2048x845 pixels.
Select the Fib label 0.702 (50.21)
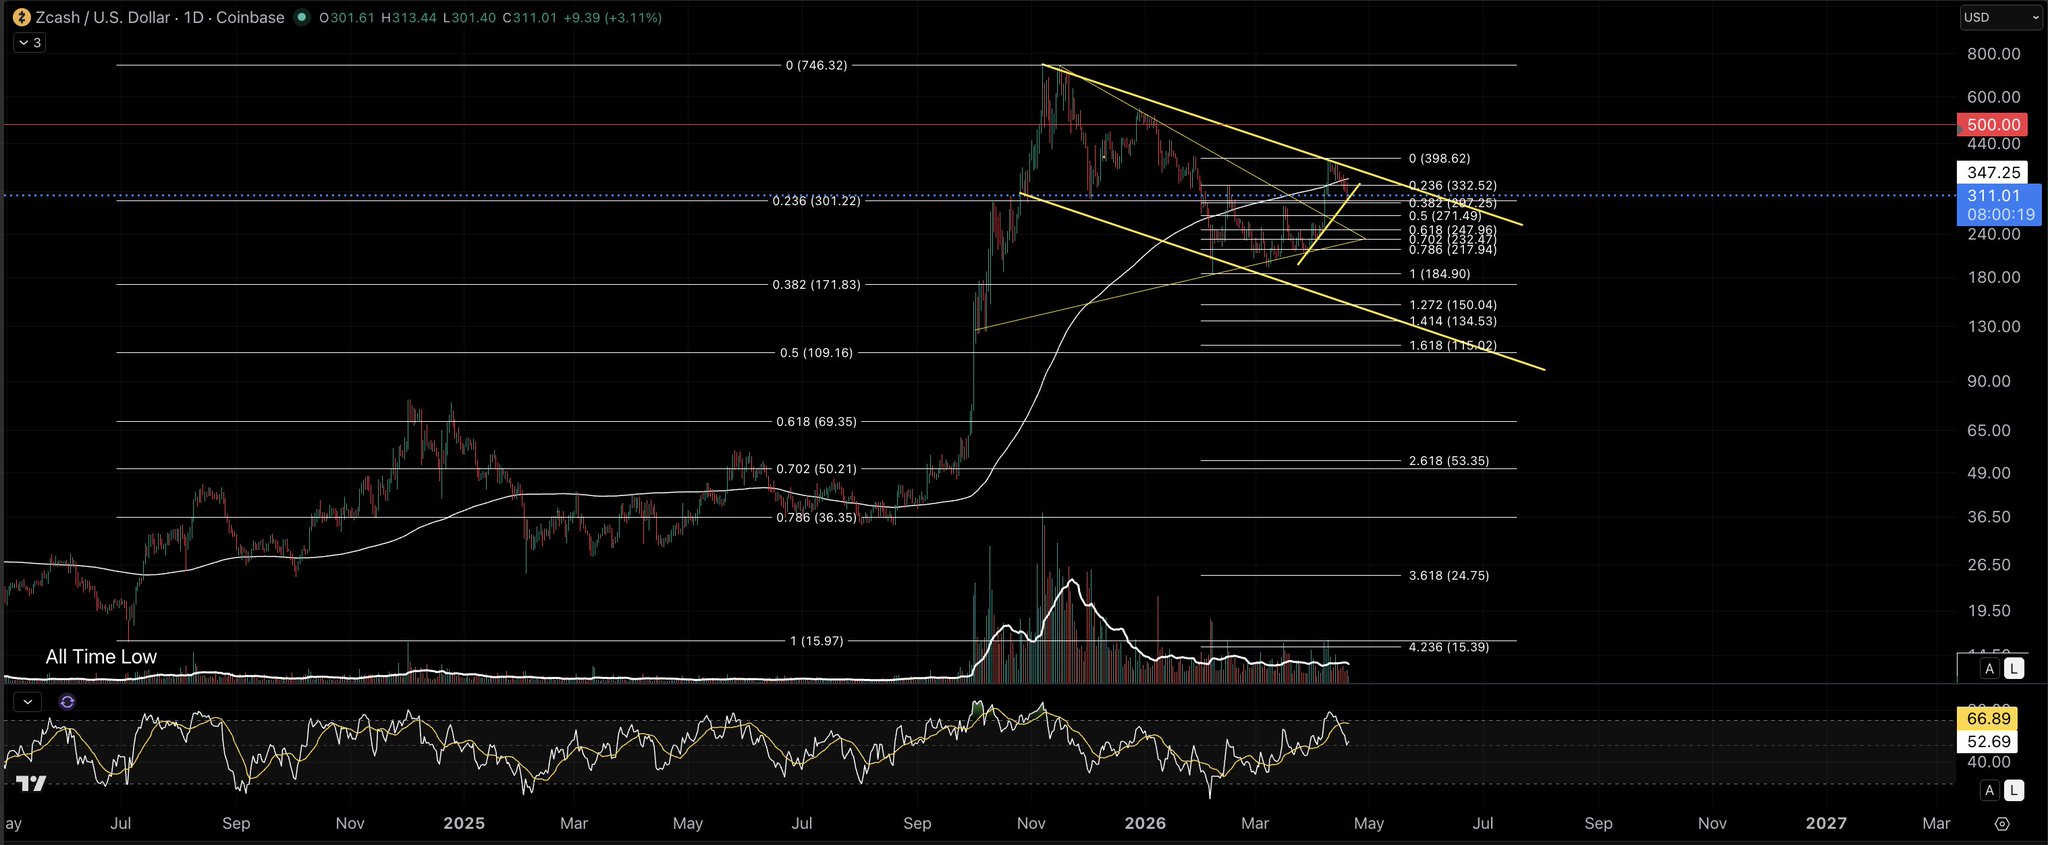816,469
